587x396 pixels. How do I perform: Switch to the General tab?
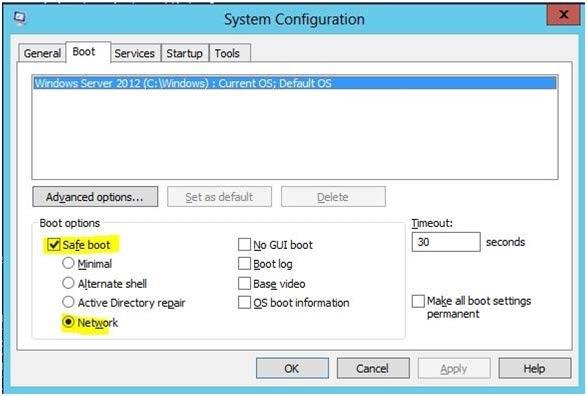point(42,53)
